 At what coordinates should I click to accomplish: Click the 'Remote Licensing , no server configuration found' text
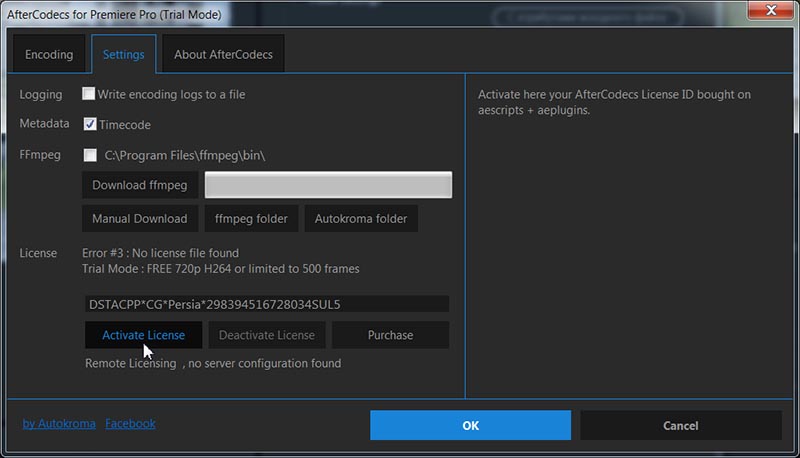[213, 363]
